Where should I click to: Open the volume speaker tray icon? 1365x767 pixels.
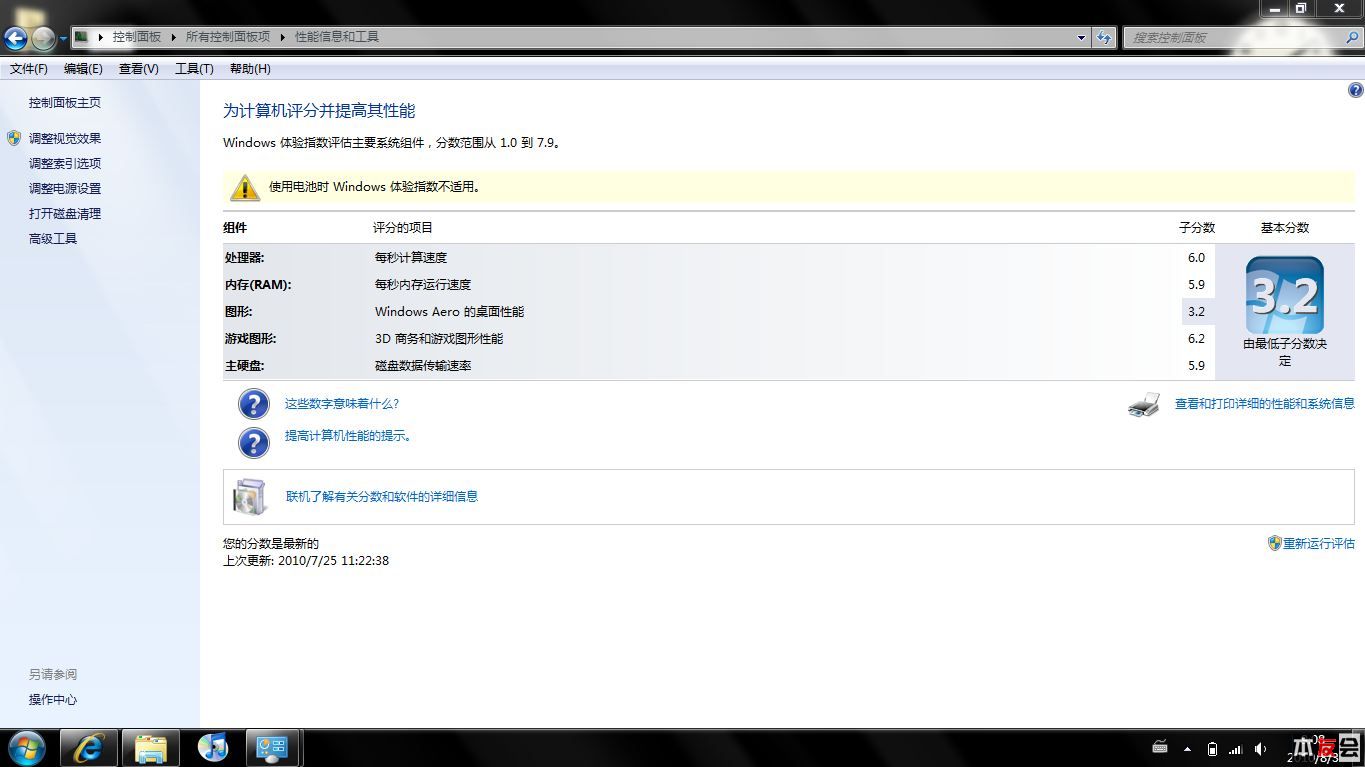(1260, 749)
